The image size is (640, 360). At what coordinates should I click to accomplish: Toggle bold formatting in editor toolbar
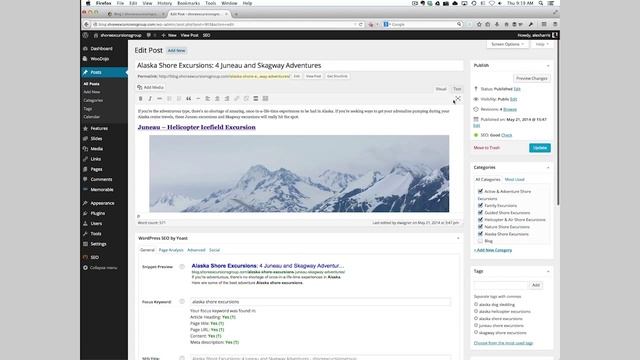tap(140, 99)
